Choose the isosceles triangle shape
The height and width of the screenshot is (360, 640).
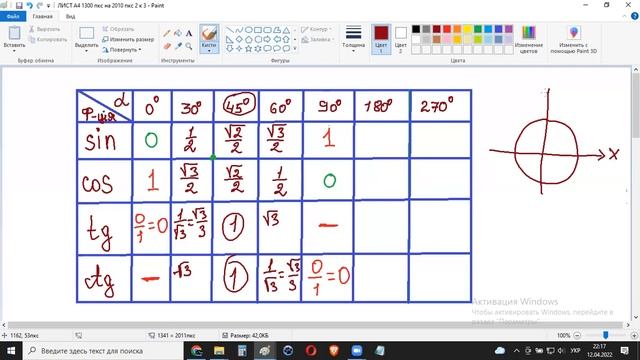click(286, 30)
